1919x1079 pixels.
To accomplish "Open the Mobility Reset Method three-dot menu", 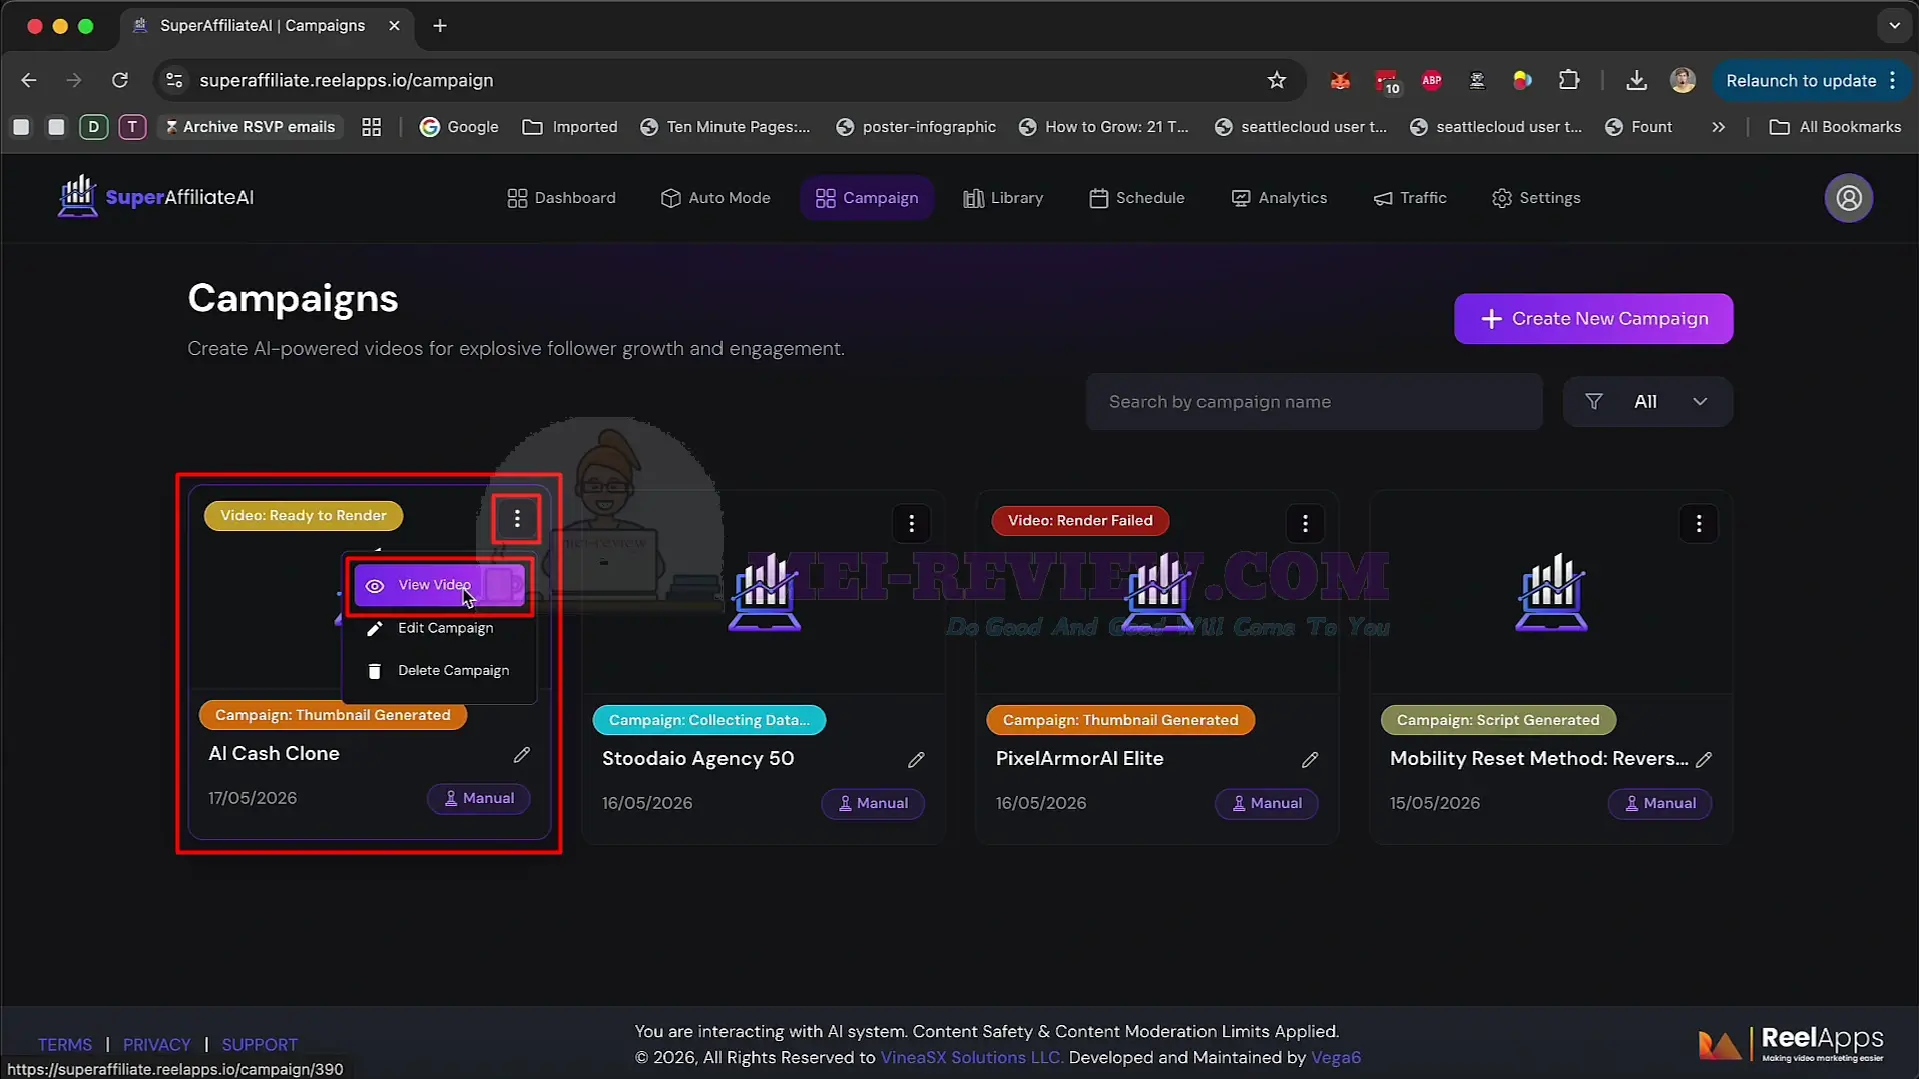I will point(1699,523).
